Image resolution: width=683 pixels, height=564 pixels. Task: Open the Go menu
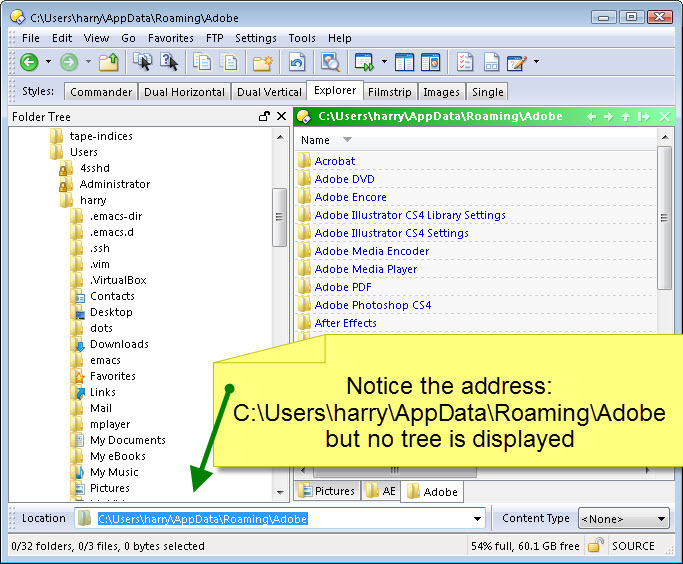[128, 38]
